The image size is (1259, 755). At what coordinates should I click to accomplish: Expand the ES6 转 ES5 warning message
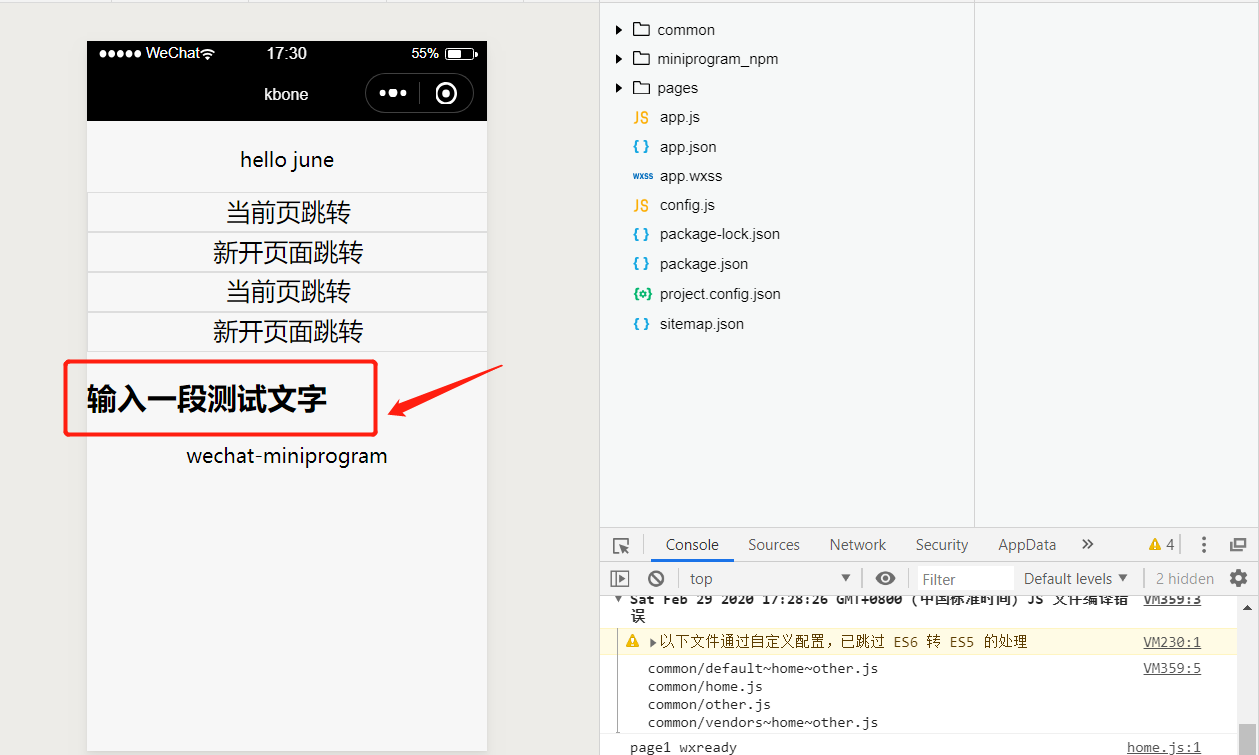(x=653, y=642)
